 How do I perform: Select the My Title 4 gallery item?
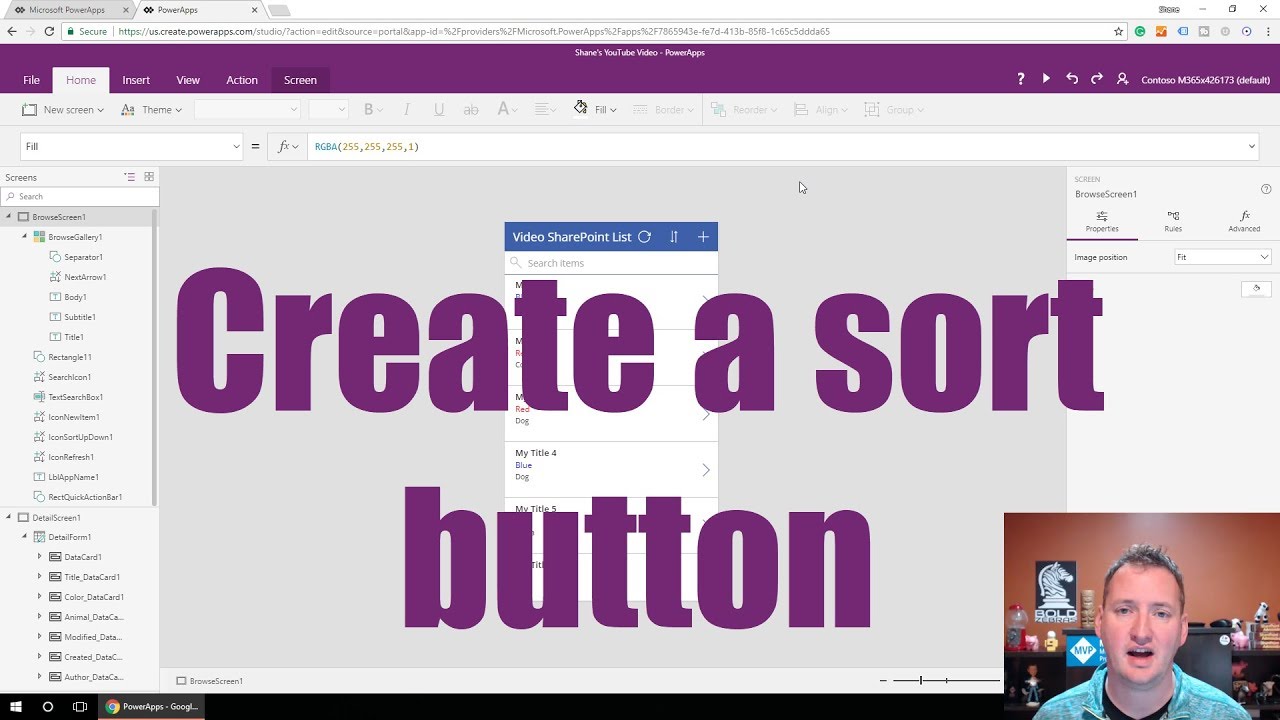(x=611, y=470)
